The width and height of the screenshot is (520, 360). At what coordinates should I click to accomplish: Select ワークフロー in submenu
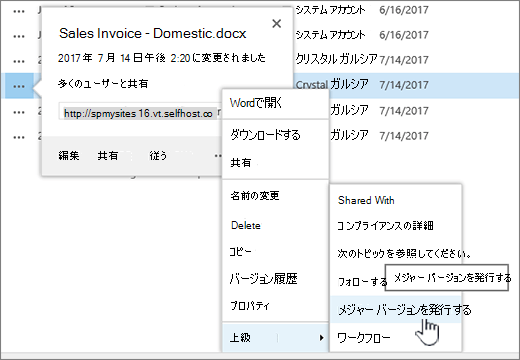point(364,338)
